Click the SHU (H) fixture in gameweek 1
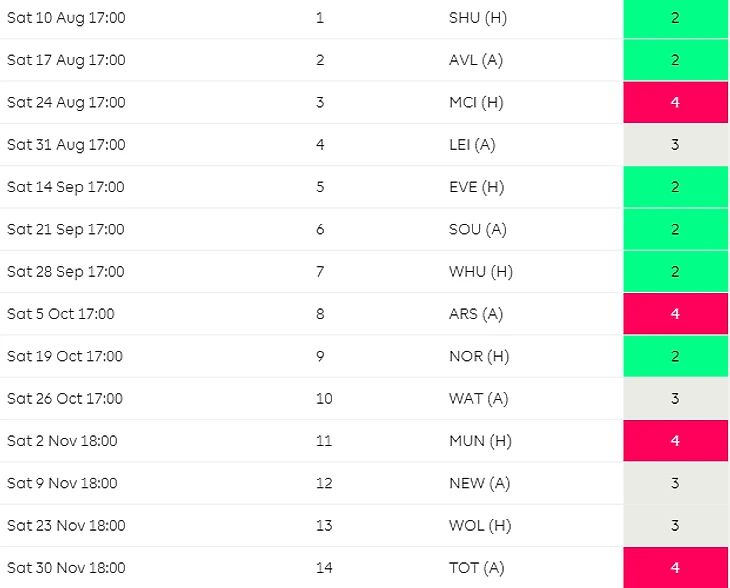 (x=478, y=18)
